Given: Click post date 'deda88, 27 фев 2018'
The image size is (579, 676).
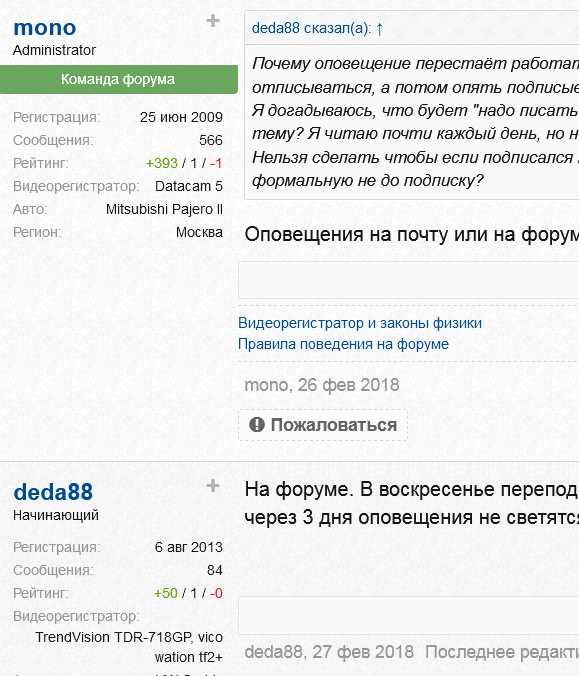Looking at the screenshot, I should pyautogui.click(x=329, y=652).
